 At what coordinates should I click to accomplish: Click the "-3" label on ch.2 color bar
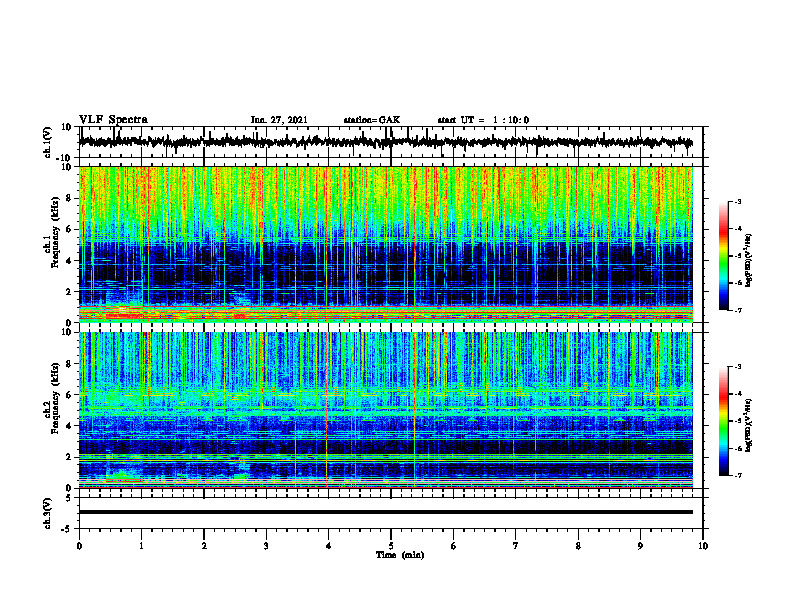coord(738,367)
